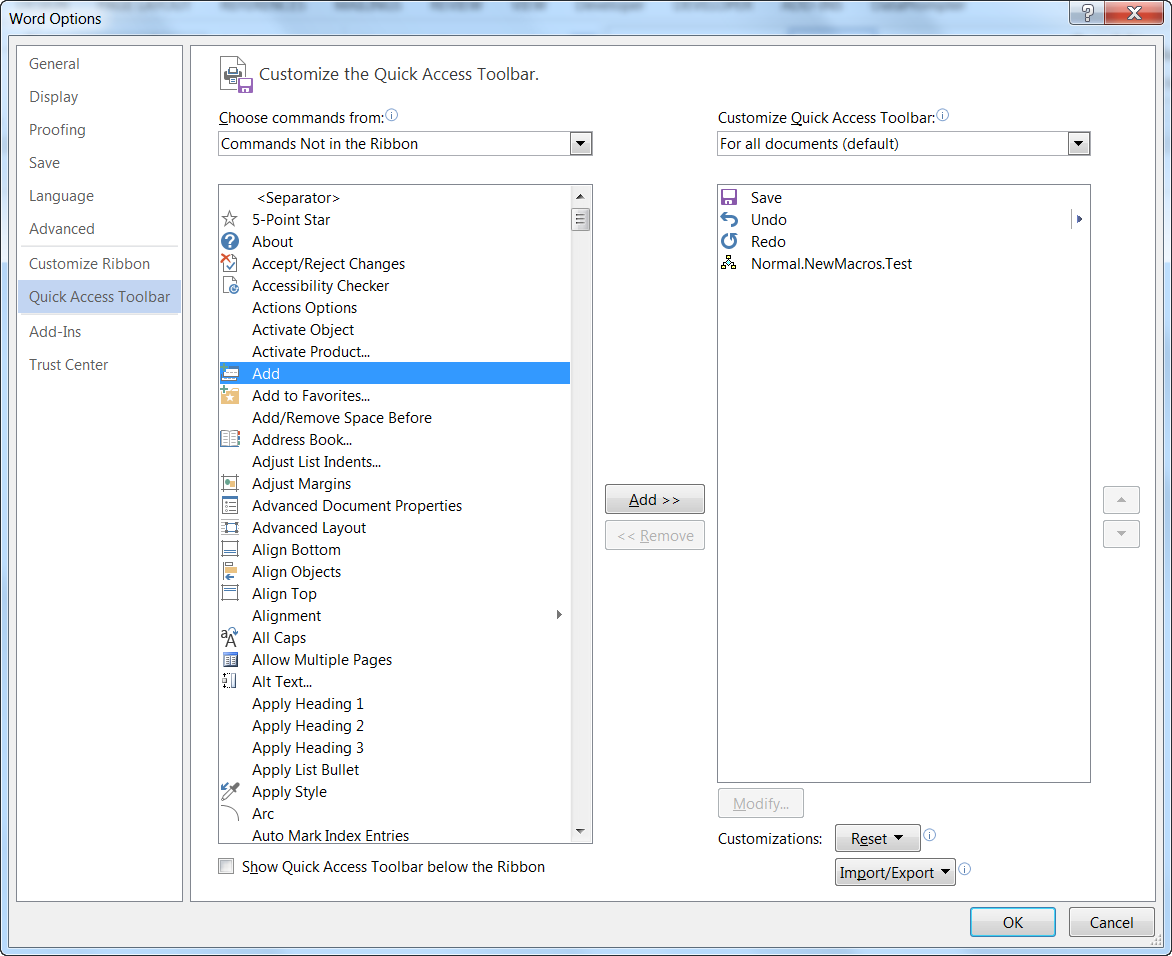Click the info icon next to Reset
This screenshot has width=1172, height=956.
[x=929, y=836]
